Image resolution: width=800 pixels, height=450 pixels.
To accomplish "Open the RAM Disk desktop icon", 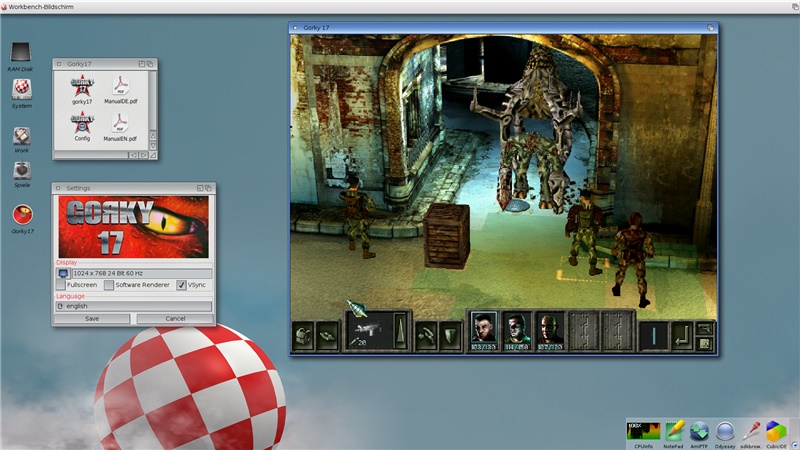I will (21, 56).
